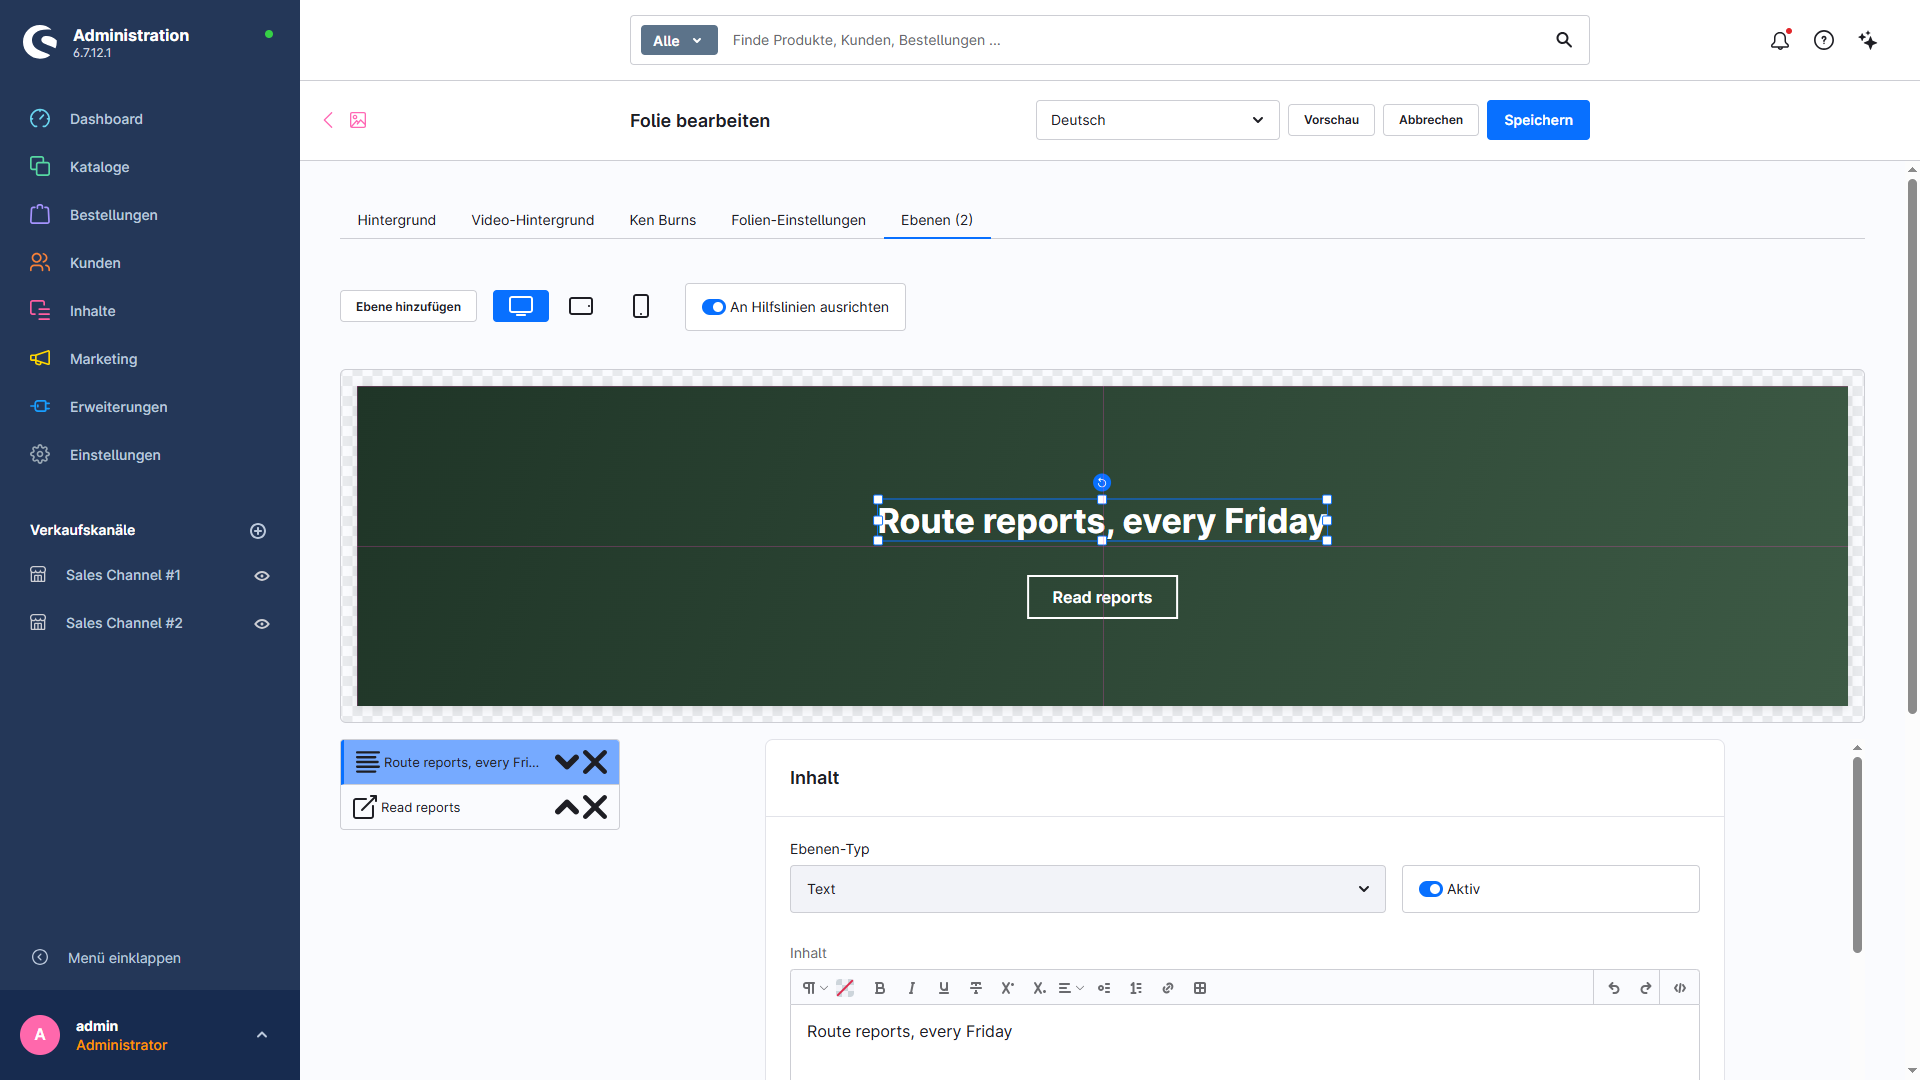1920x1080 pixels.
Task: Switch editor to code view
Action: point(1680,988)
